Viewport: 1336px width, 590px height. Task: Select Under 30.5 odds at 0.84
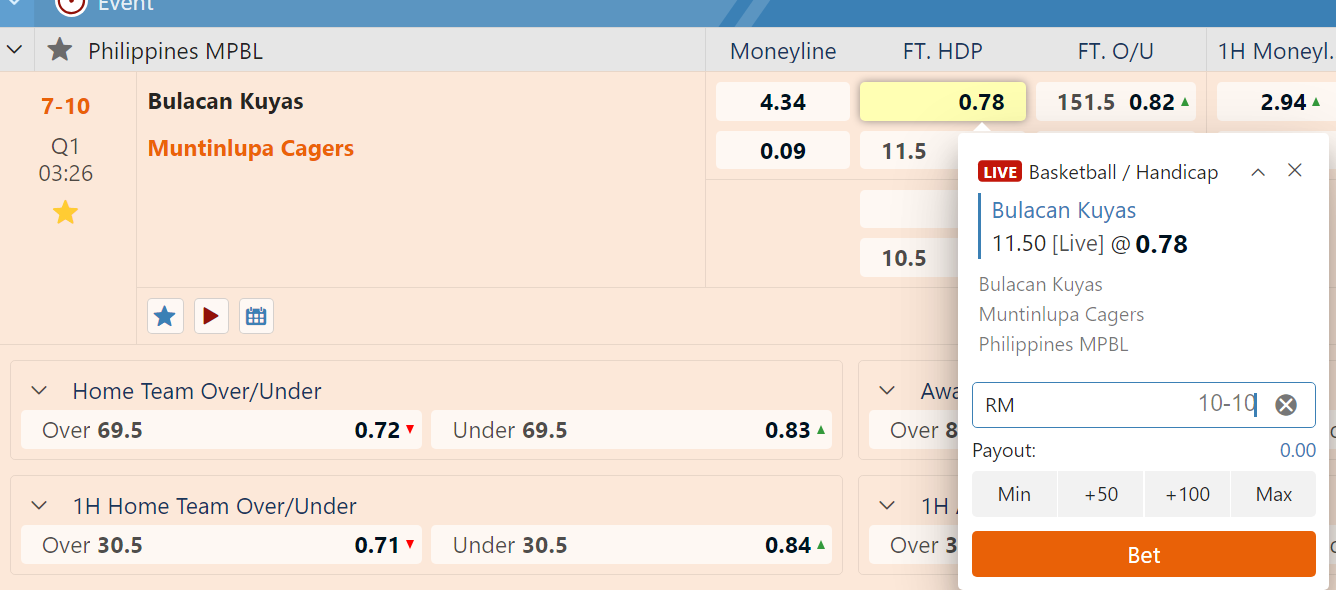(x=631, y=545)
